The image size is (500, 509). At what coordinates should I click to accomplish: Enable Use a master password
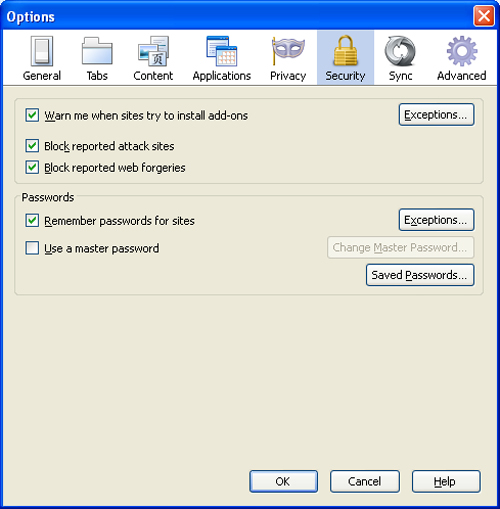32,248
